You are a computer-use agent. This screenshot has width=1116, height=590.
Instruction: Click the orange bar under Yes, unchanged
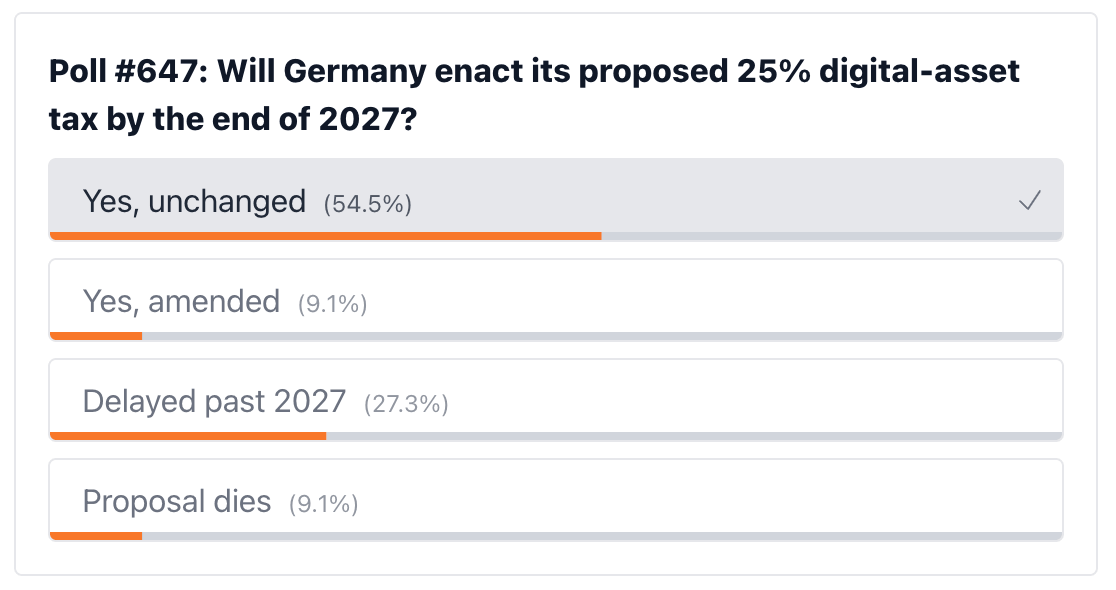(x=325, y=236)
